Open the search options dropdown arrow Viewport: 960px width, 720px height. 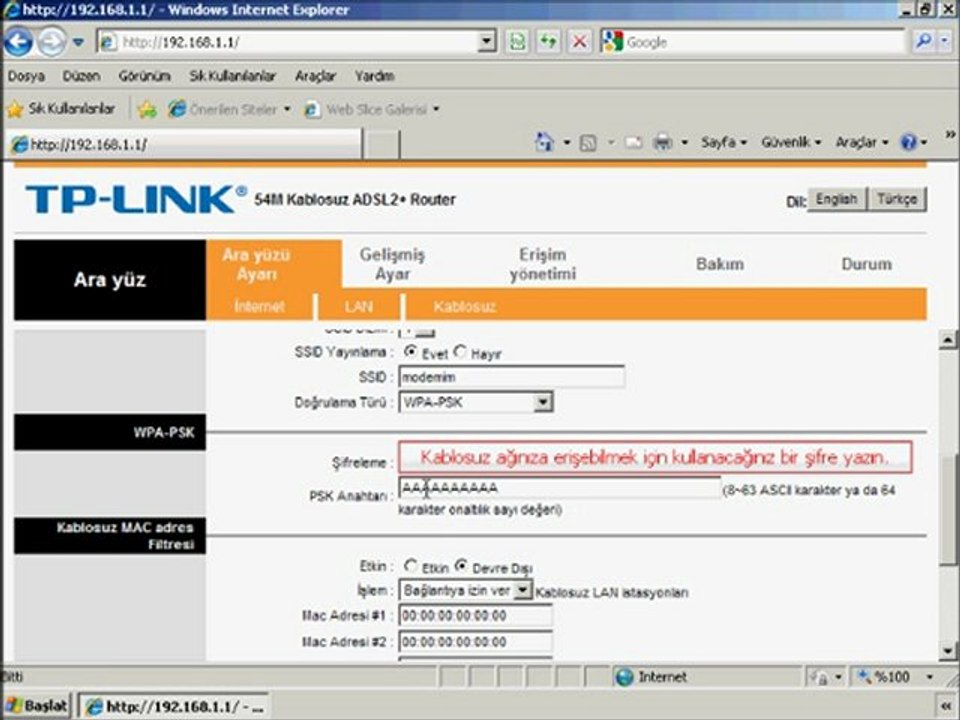coord(945,42)
